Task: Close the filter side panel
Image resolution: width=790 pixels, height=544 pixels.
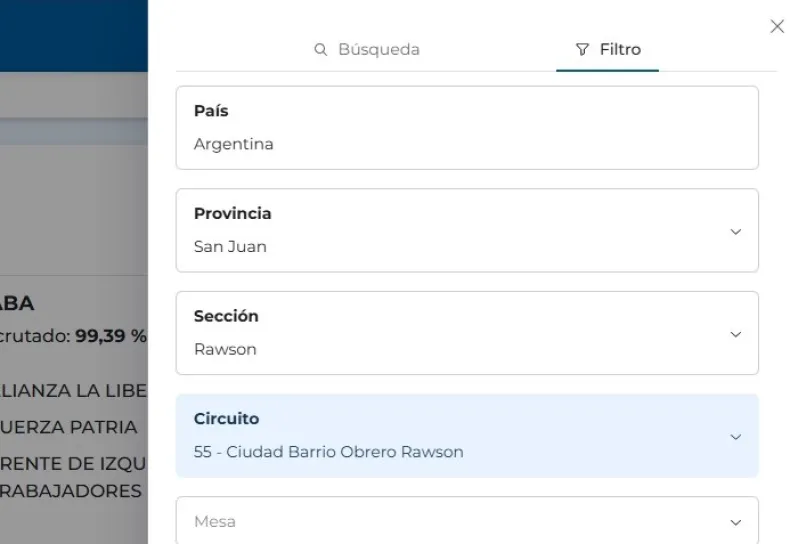Action: coord(777,27)
